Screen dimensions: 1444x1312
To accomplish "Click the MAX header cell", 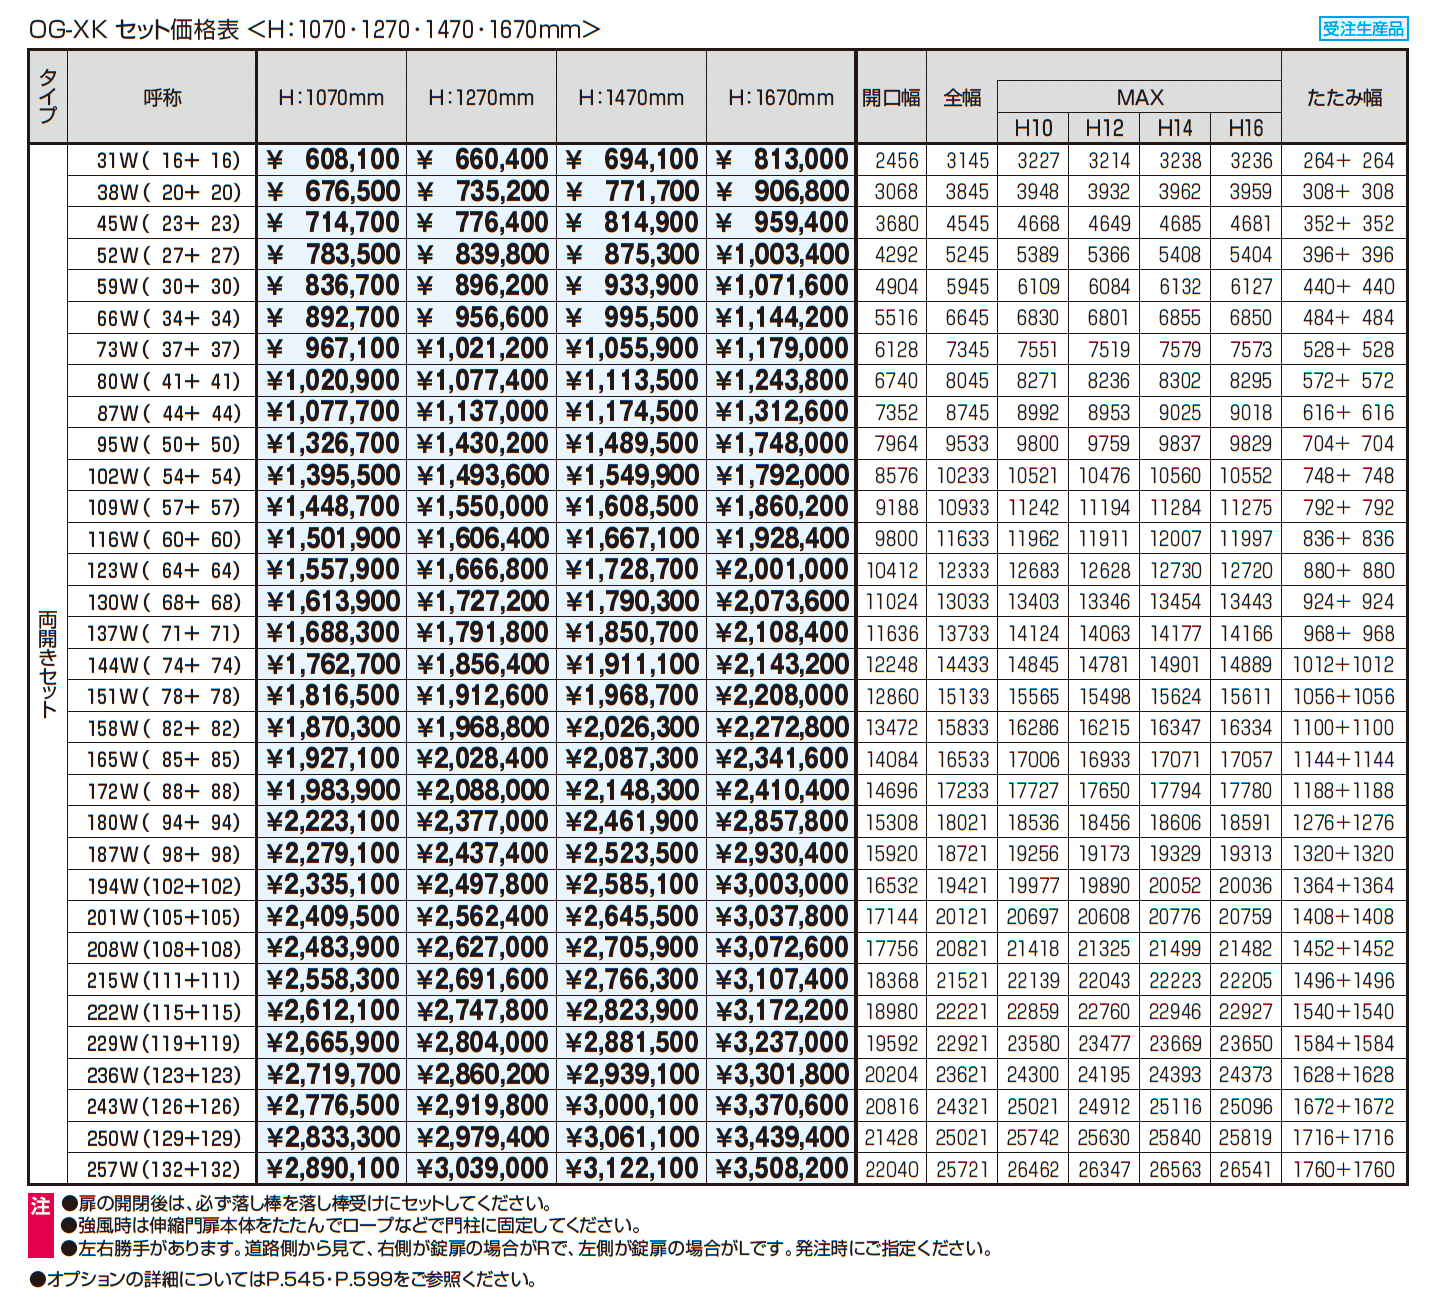I will (1139, 97).
